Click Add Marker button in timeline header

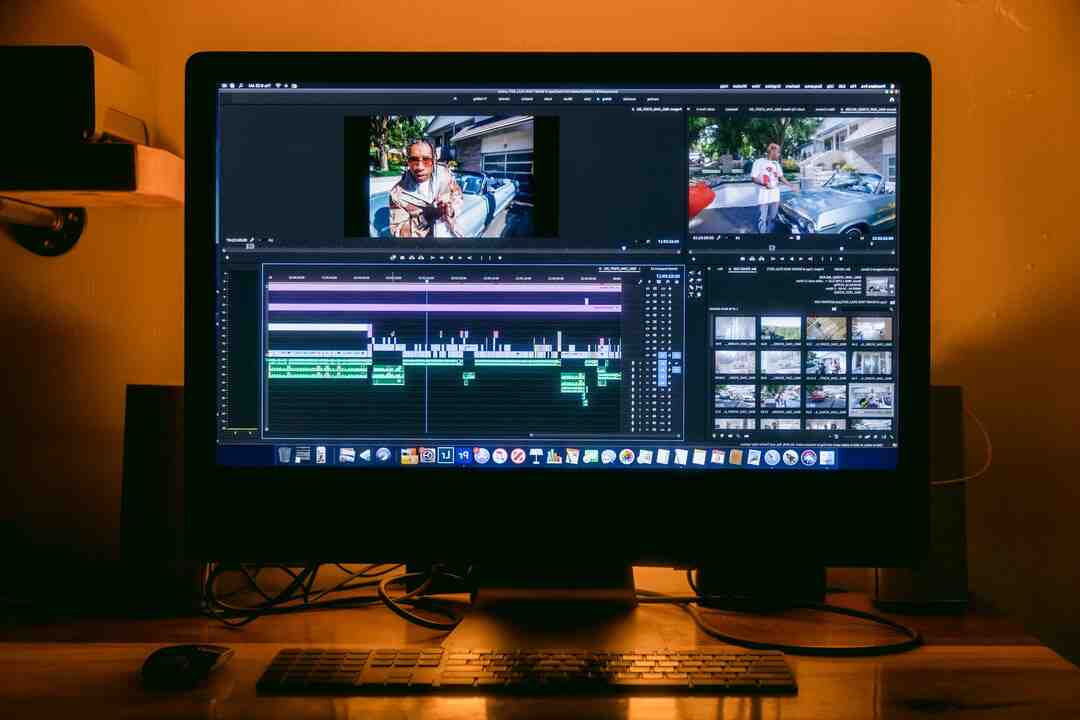coord(650,282)
